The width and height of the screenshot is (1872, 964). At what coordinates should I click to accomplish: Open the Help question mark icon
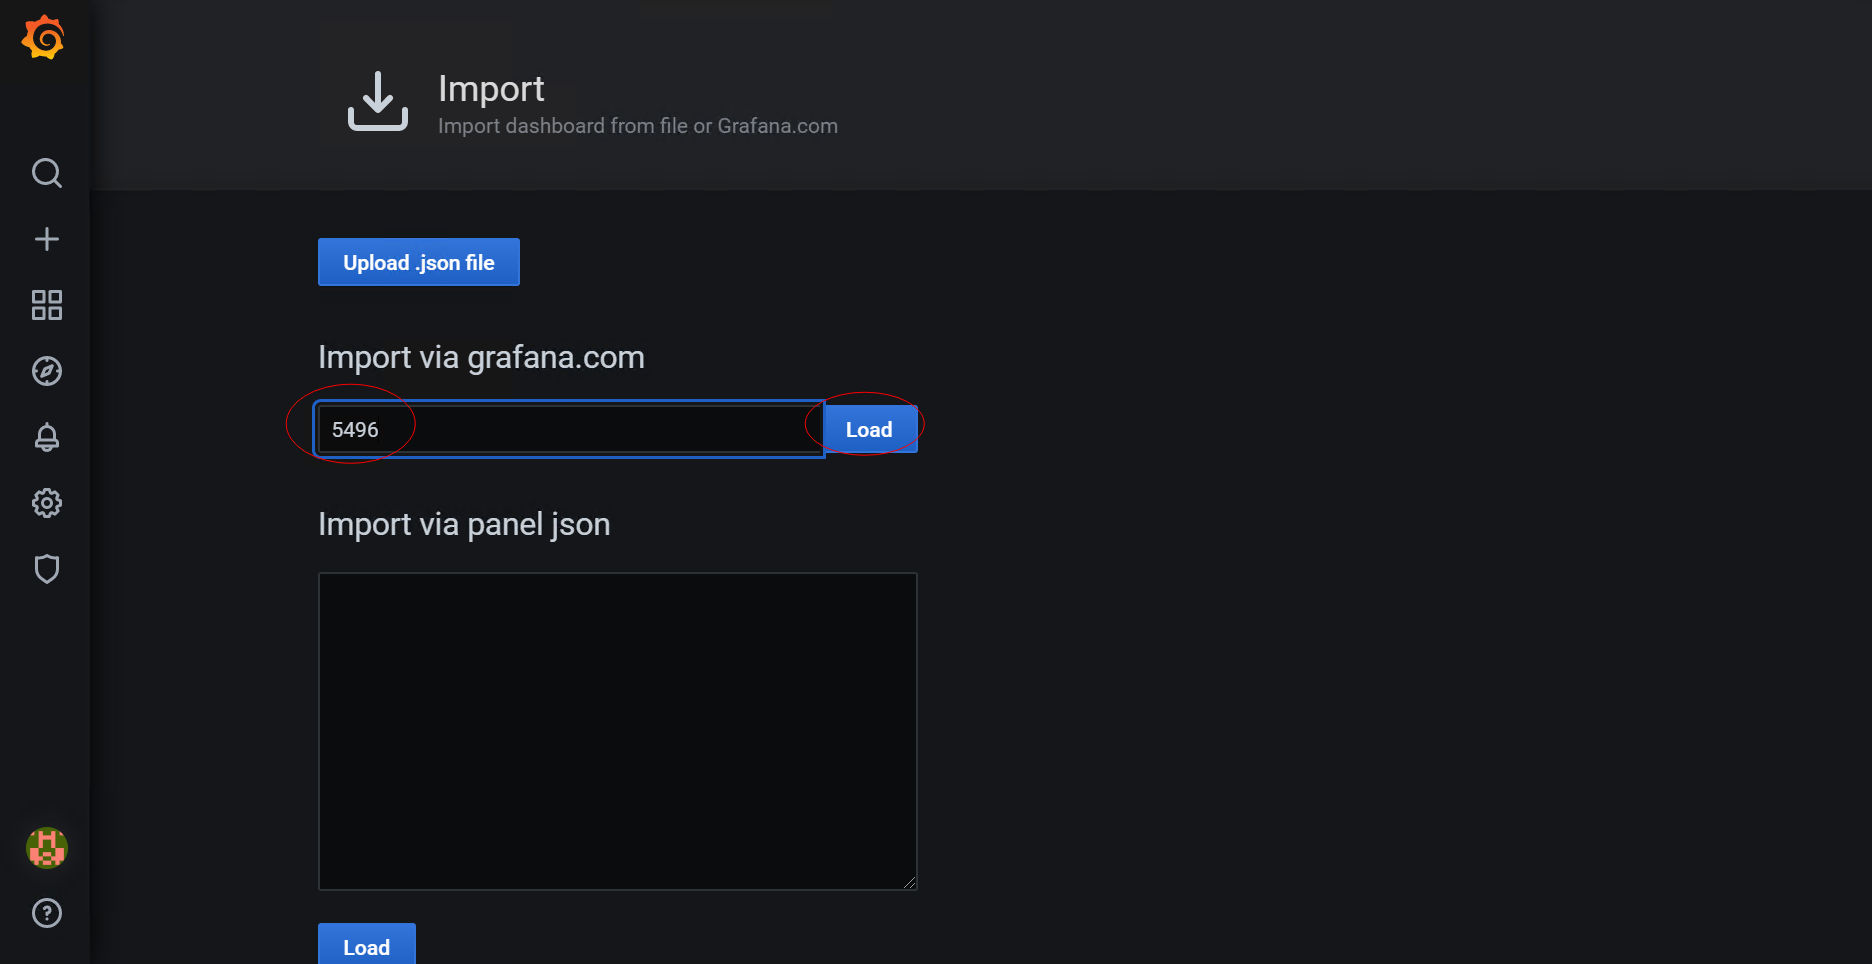(x=47, y=913)
